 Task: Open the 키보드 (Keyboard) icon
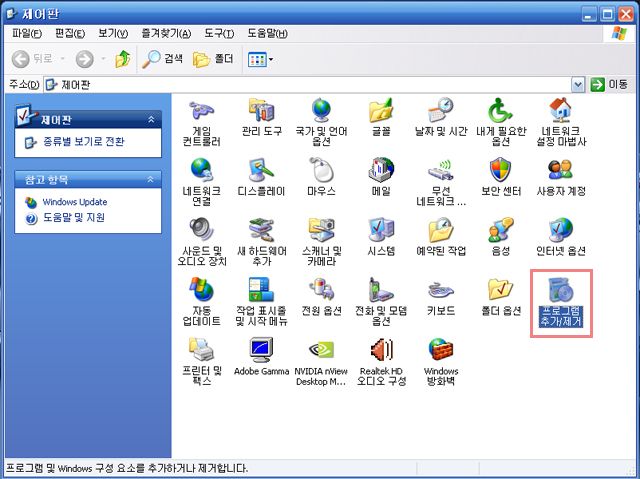[x=441, y=297]
